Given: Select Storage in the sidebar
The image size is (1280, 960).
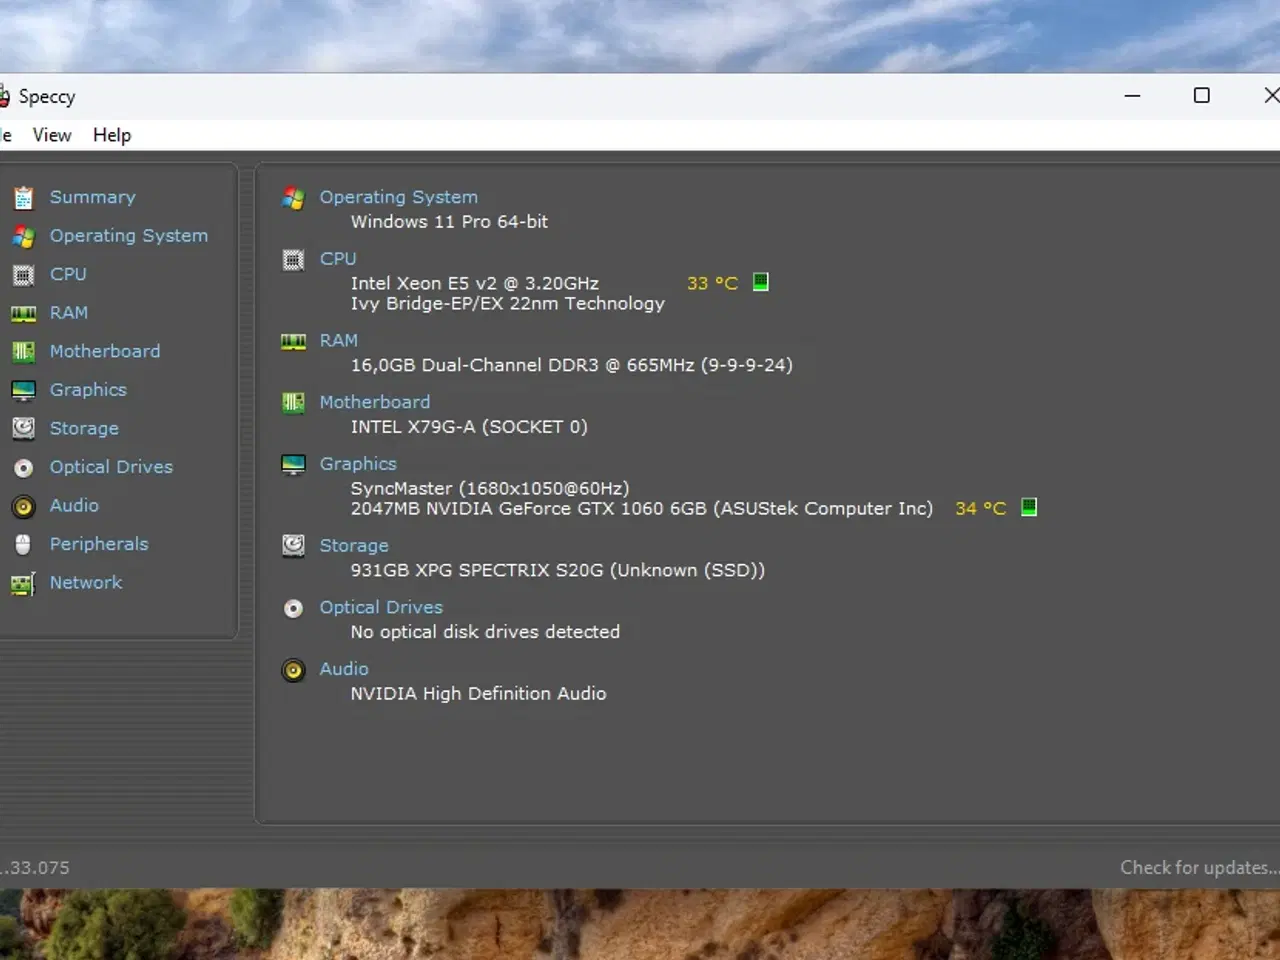Looking at the screenshot, I should [x=84, y=428].
